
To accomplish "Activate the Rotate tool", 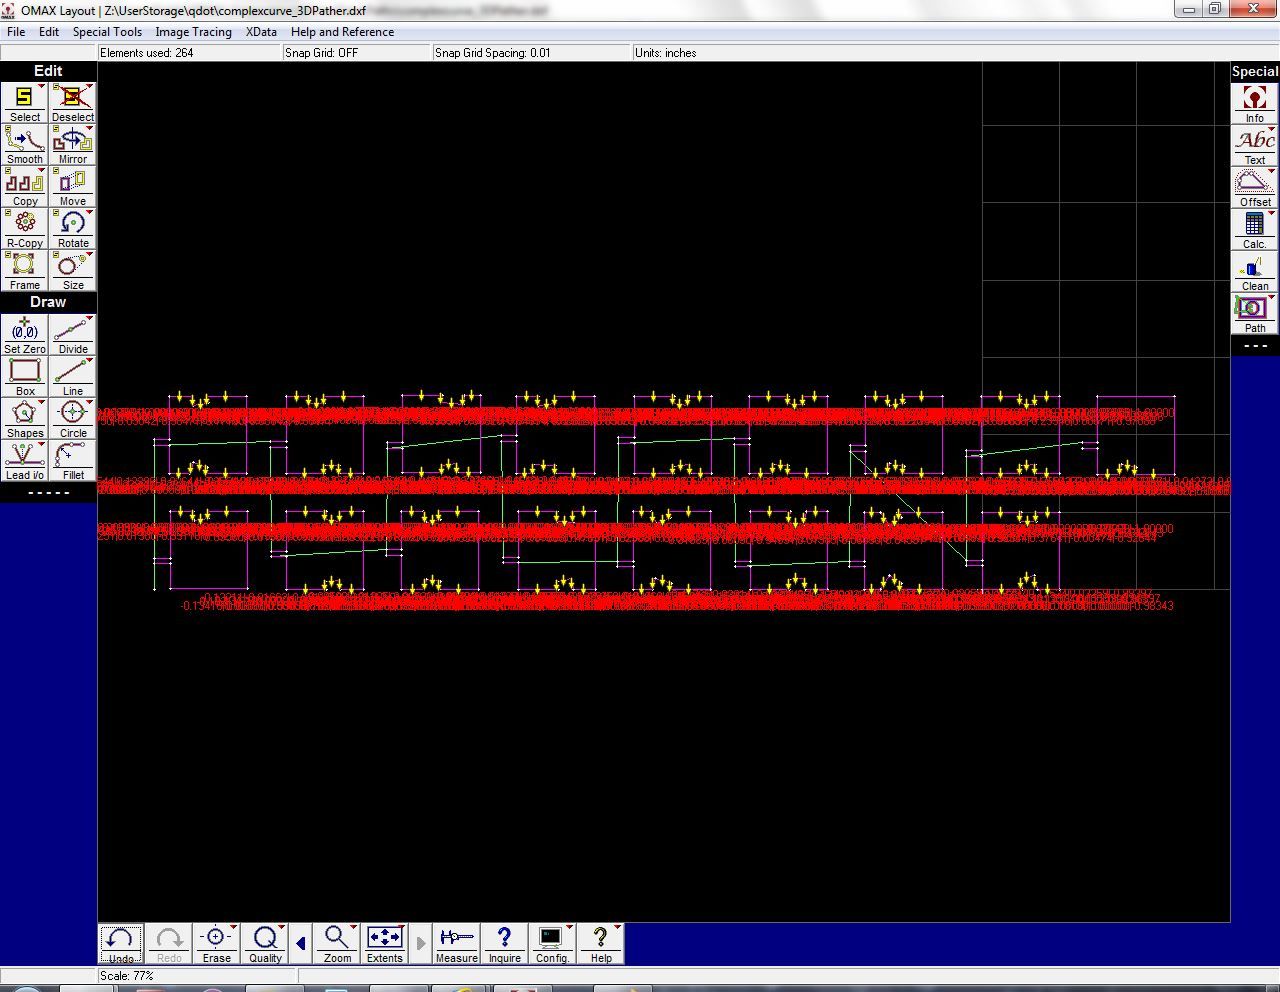I will [72, 230].
